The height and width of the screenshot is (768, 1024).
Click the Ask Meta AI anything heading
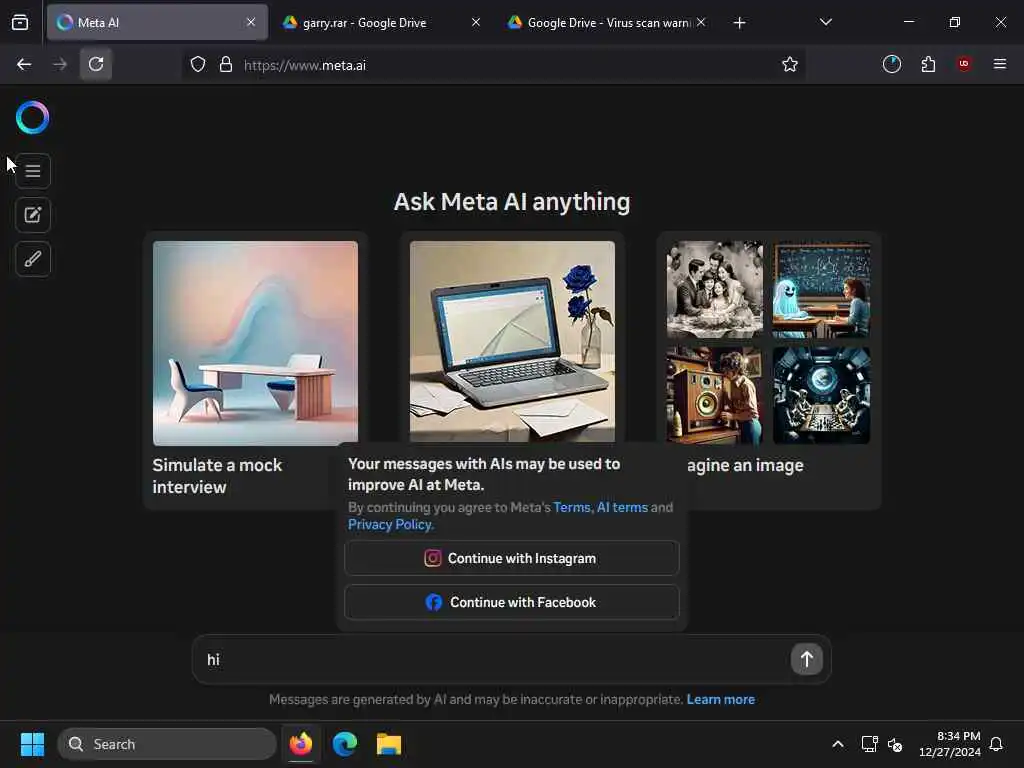(512, 202)
